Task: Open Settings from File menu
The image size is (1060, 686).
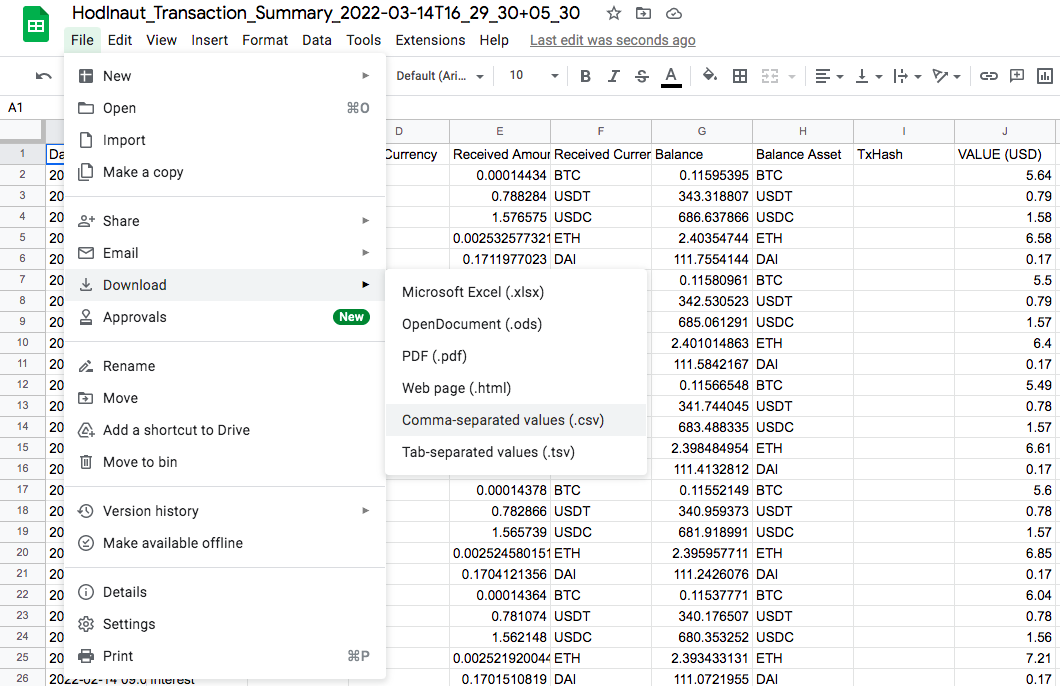Action: click(x=225, y=624)
